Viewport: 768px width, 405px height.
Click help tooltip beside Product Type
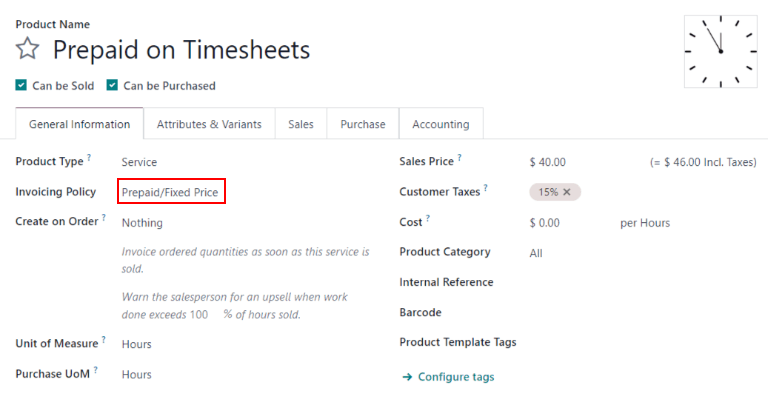coord(89,158)
